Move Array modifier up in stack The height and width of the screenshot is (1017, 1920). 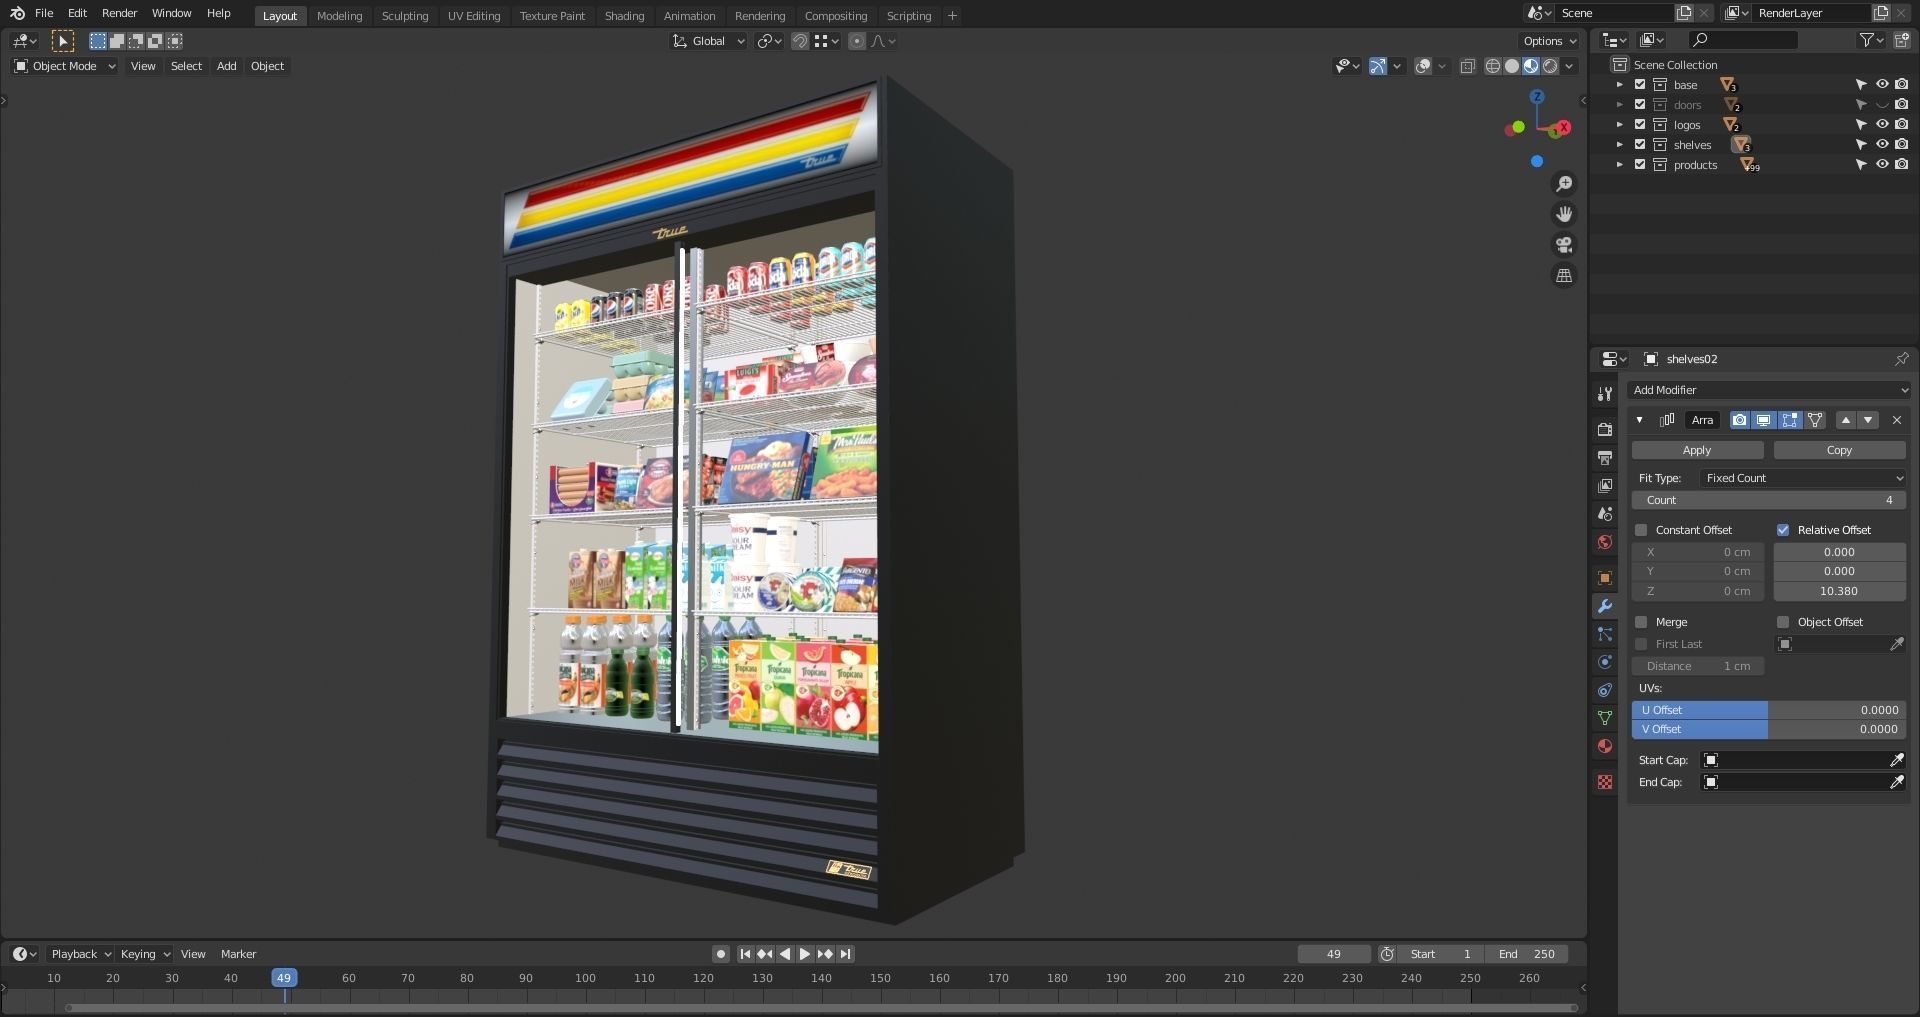click(x=1846, y=420)
